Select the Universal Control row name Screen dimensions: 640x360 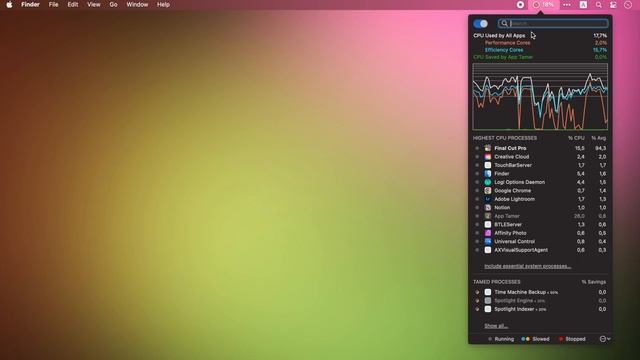(x=514, y=241)
